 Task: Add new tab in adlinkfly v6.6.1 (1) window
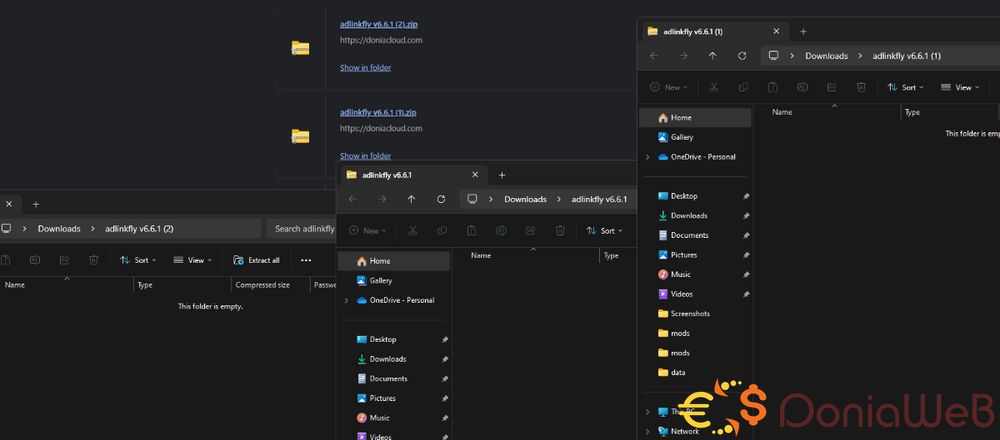[x=803, y=31]
